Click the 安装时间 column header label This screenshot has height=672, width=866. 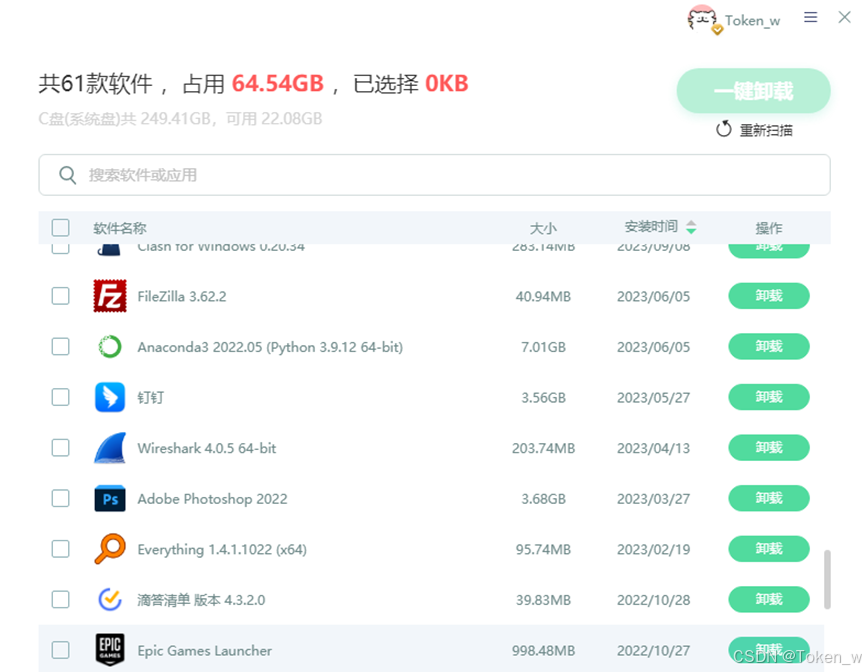pos(651,227)
